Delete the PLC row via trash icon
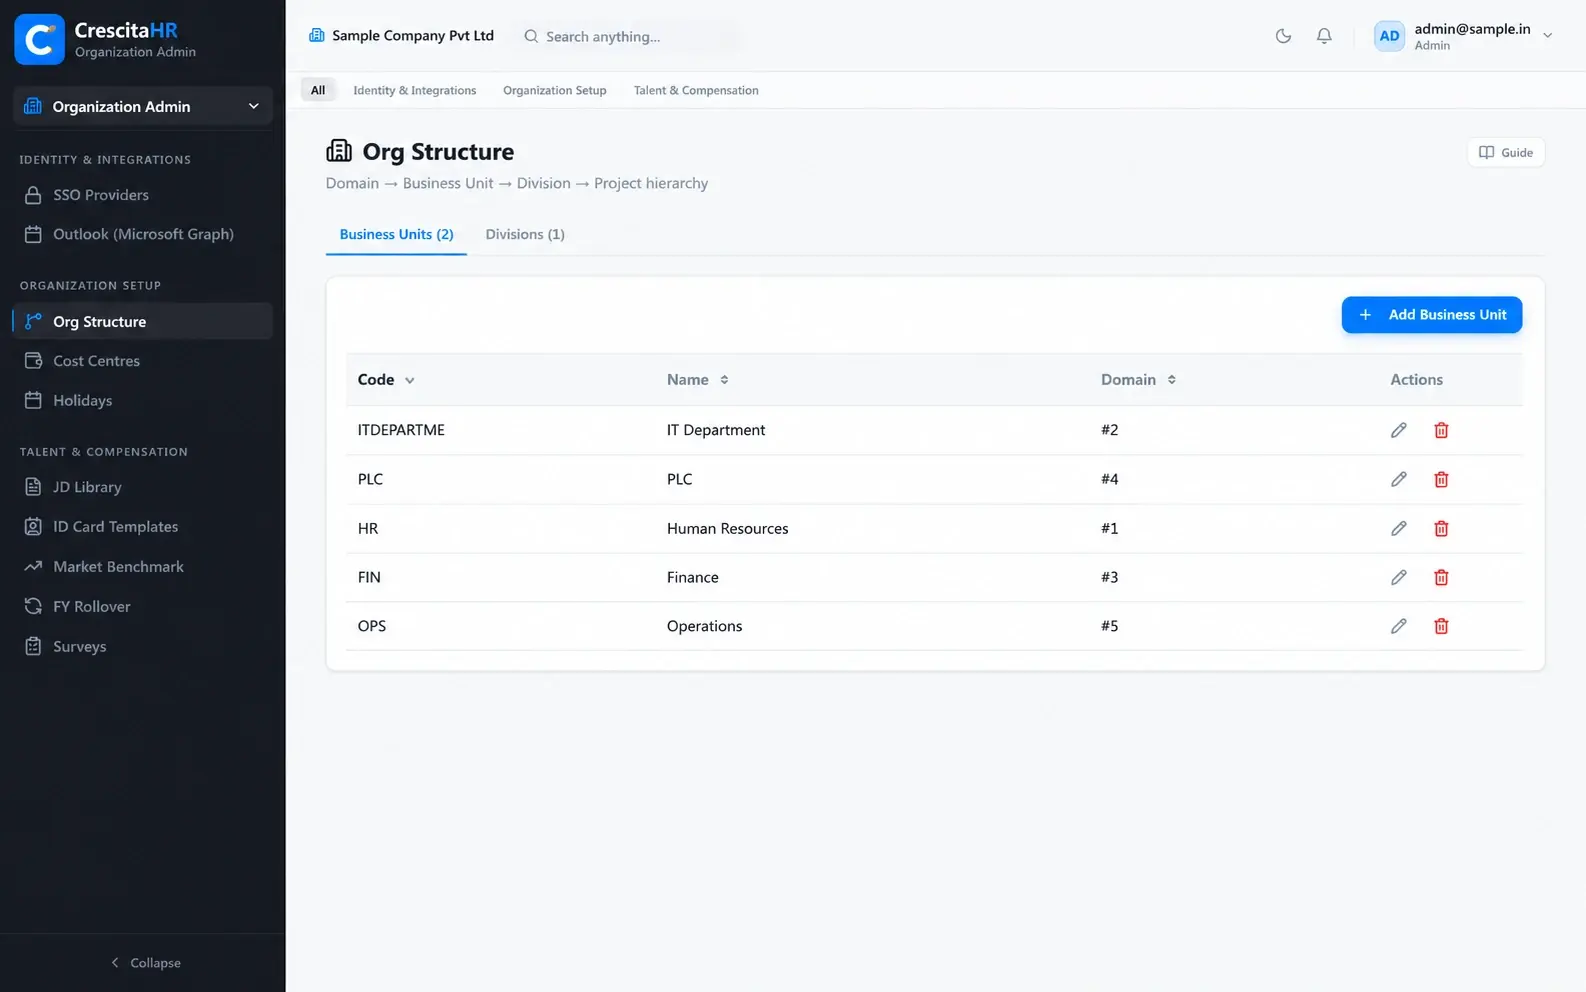The width and height of the screenshot is (1586, 992). point(1441,479)
